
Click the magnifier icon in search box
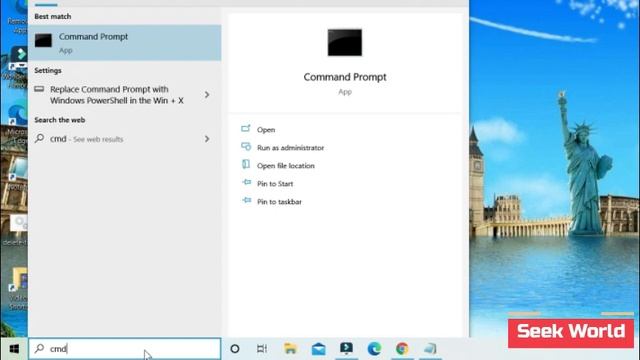pos(39,348)
